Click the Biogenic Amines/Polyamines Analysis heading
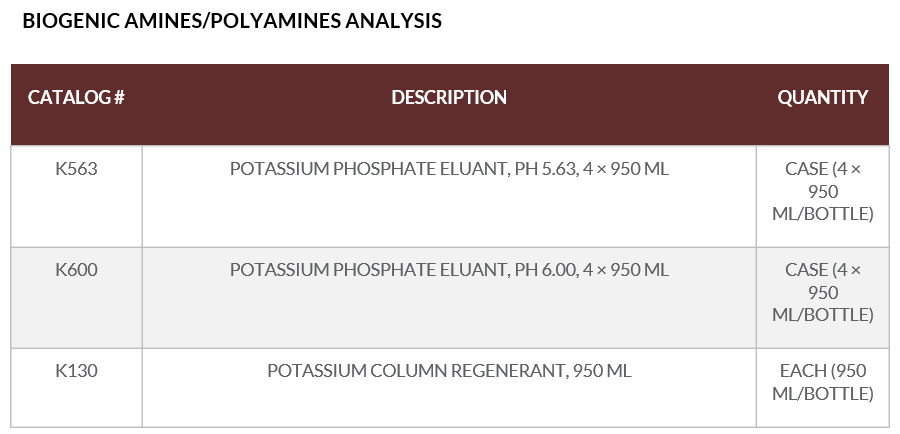The image size is (900, 434). point(232,21)
